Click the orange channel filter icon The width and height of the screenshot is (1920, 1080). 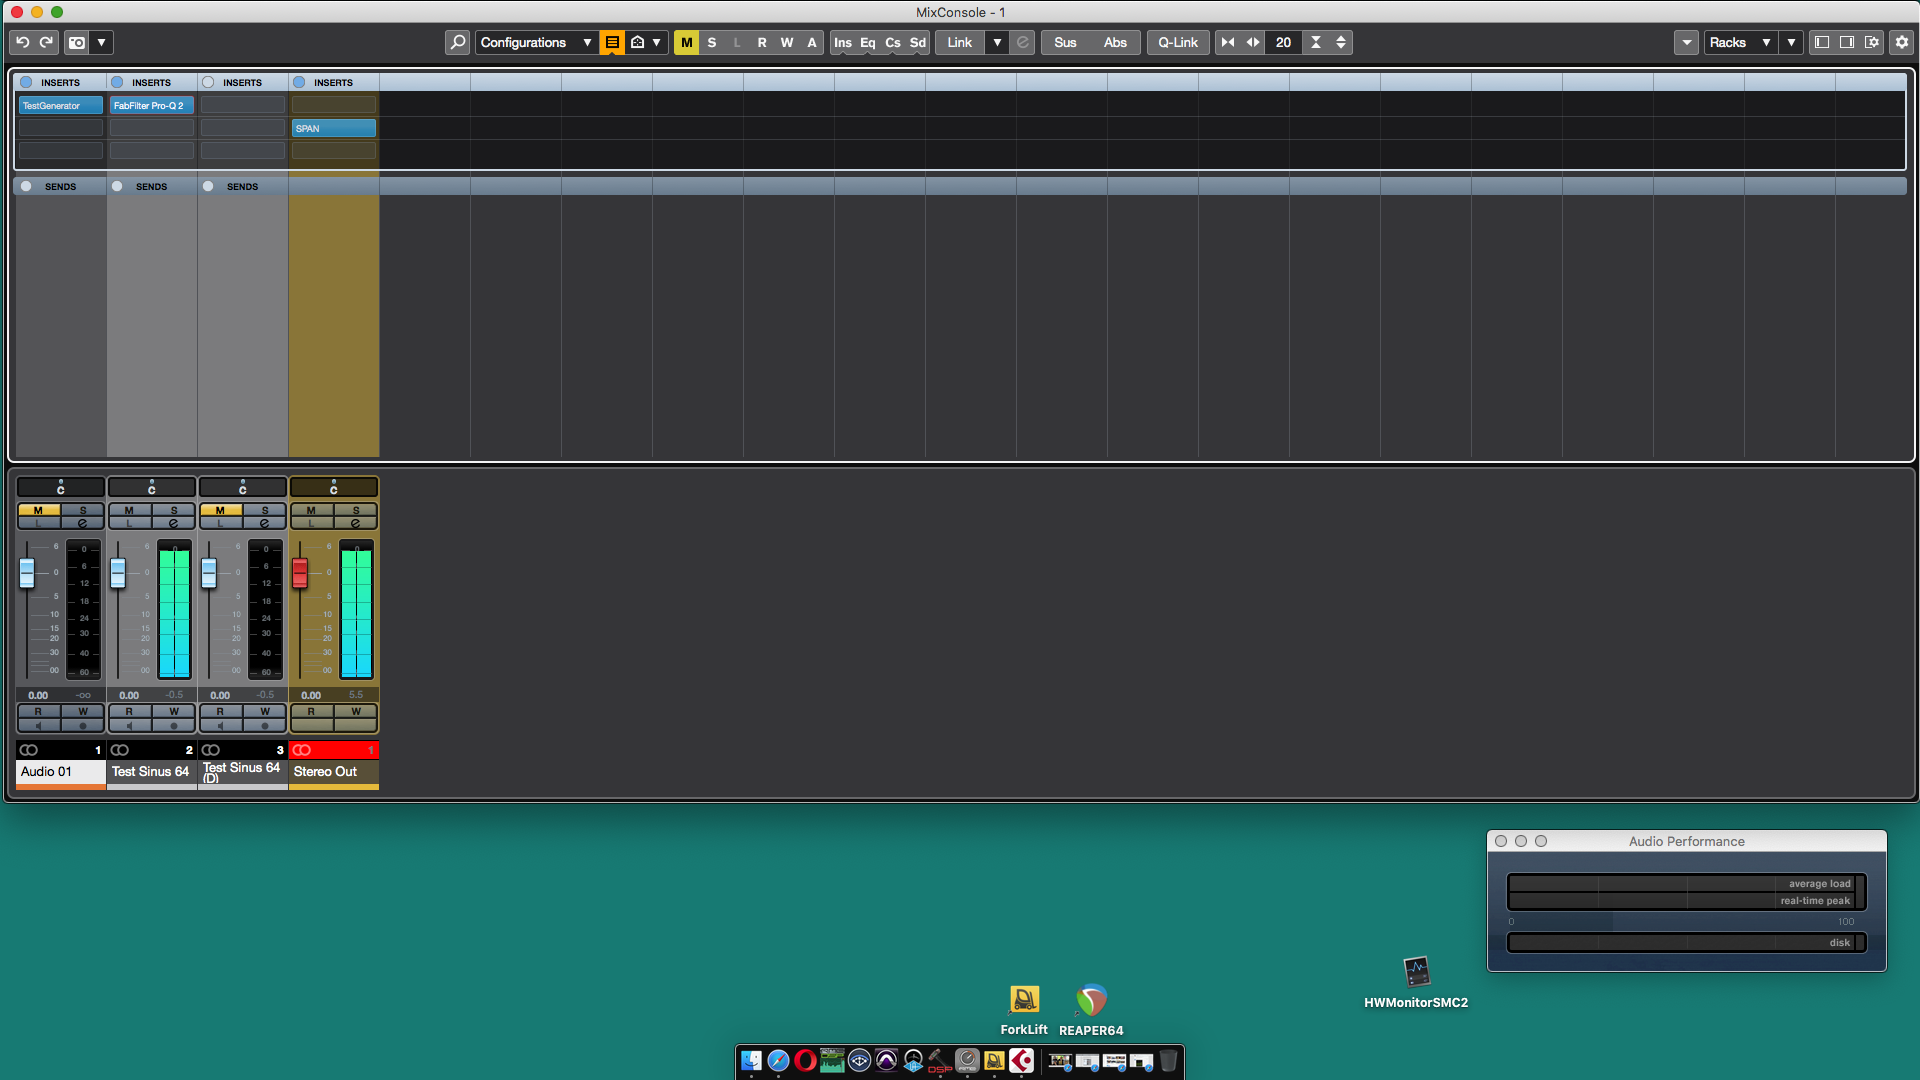pyautogui.click(x=612, y=42)
